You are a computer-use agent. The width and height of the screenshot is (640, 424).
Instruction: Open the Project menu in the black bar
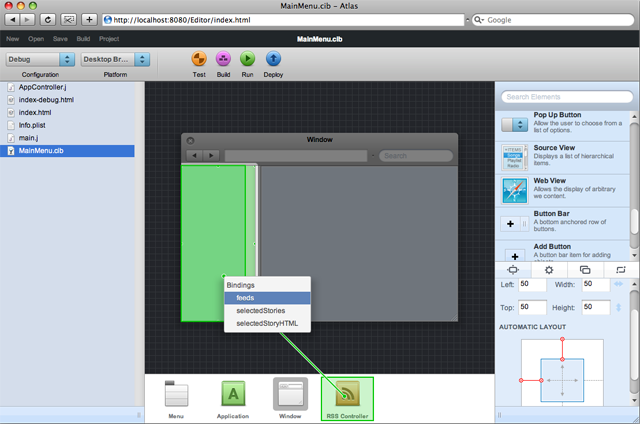tap(109, 39)
